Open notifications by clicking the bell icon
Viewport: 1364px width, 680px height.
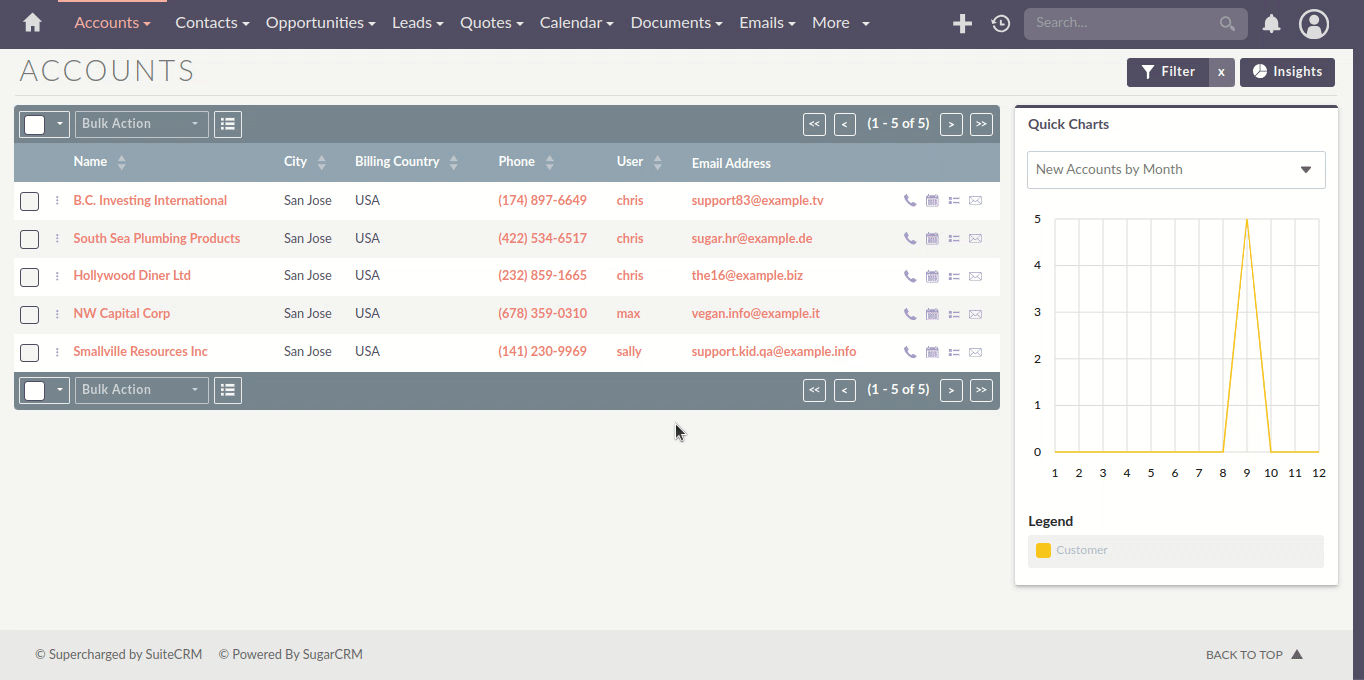(1271, 23)
